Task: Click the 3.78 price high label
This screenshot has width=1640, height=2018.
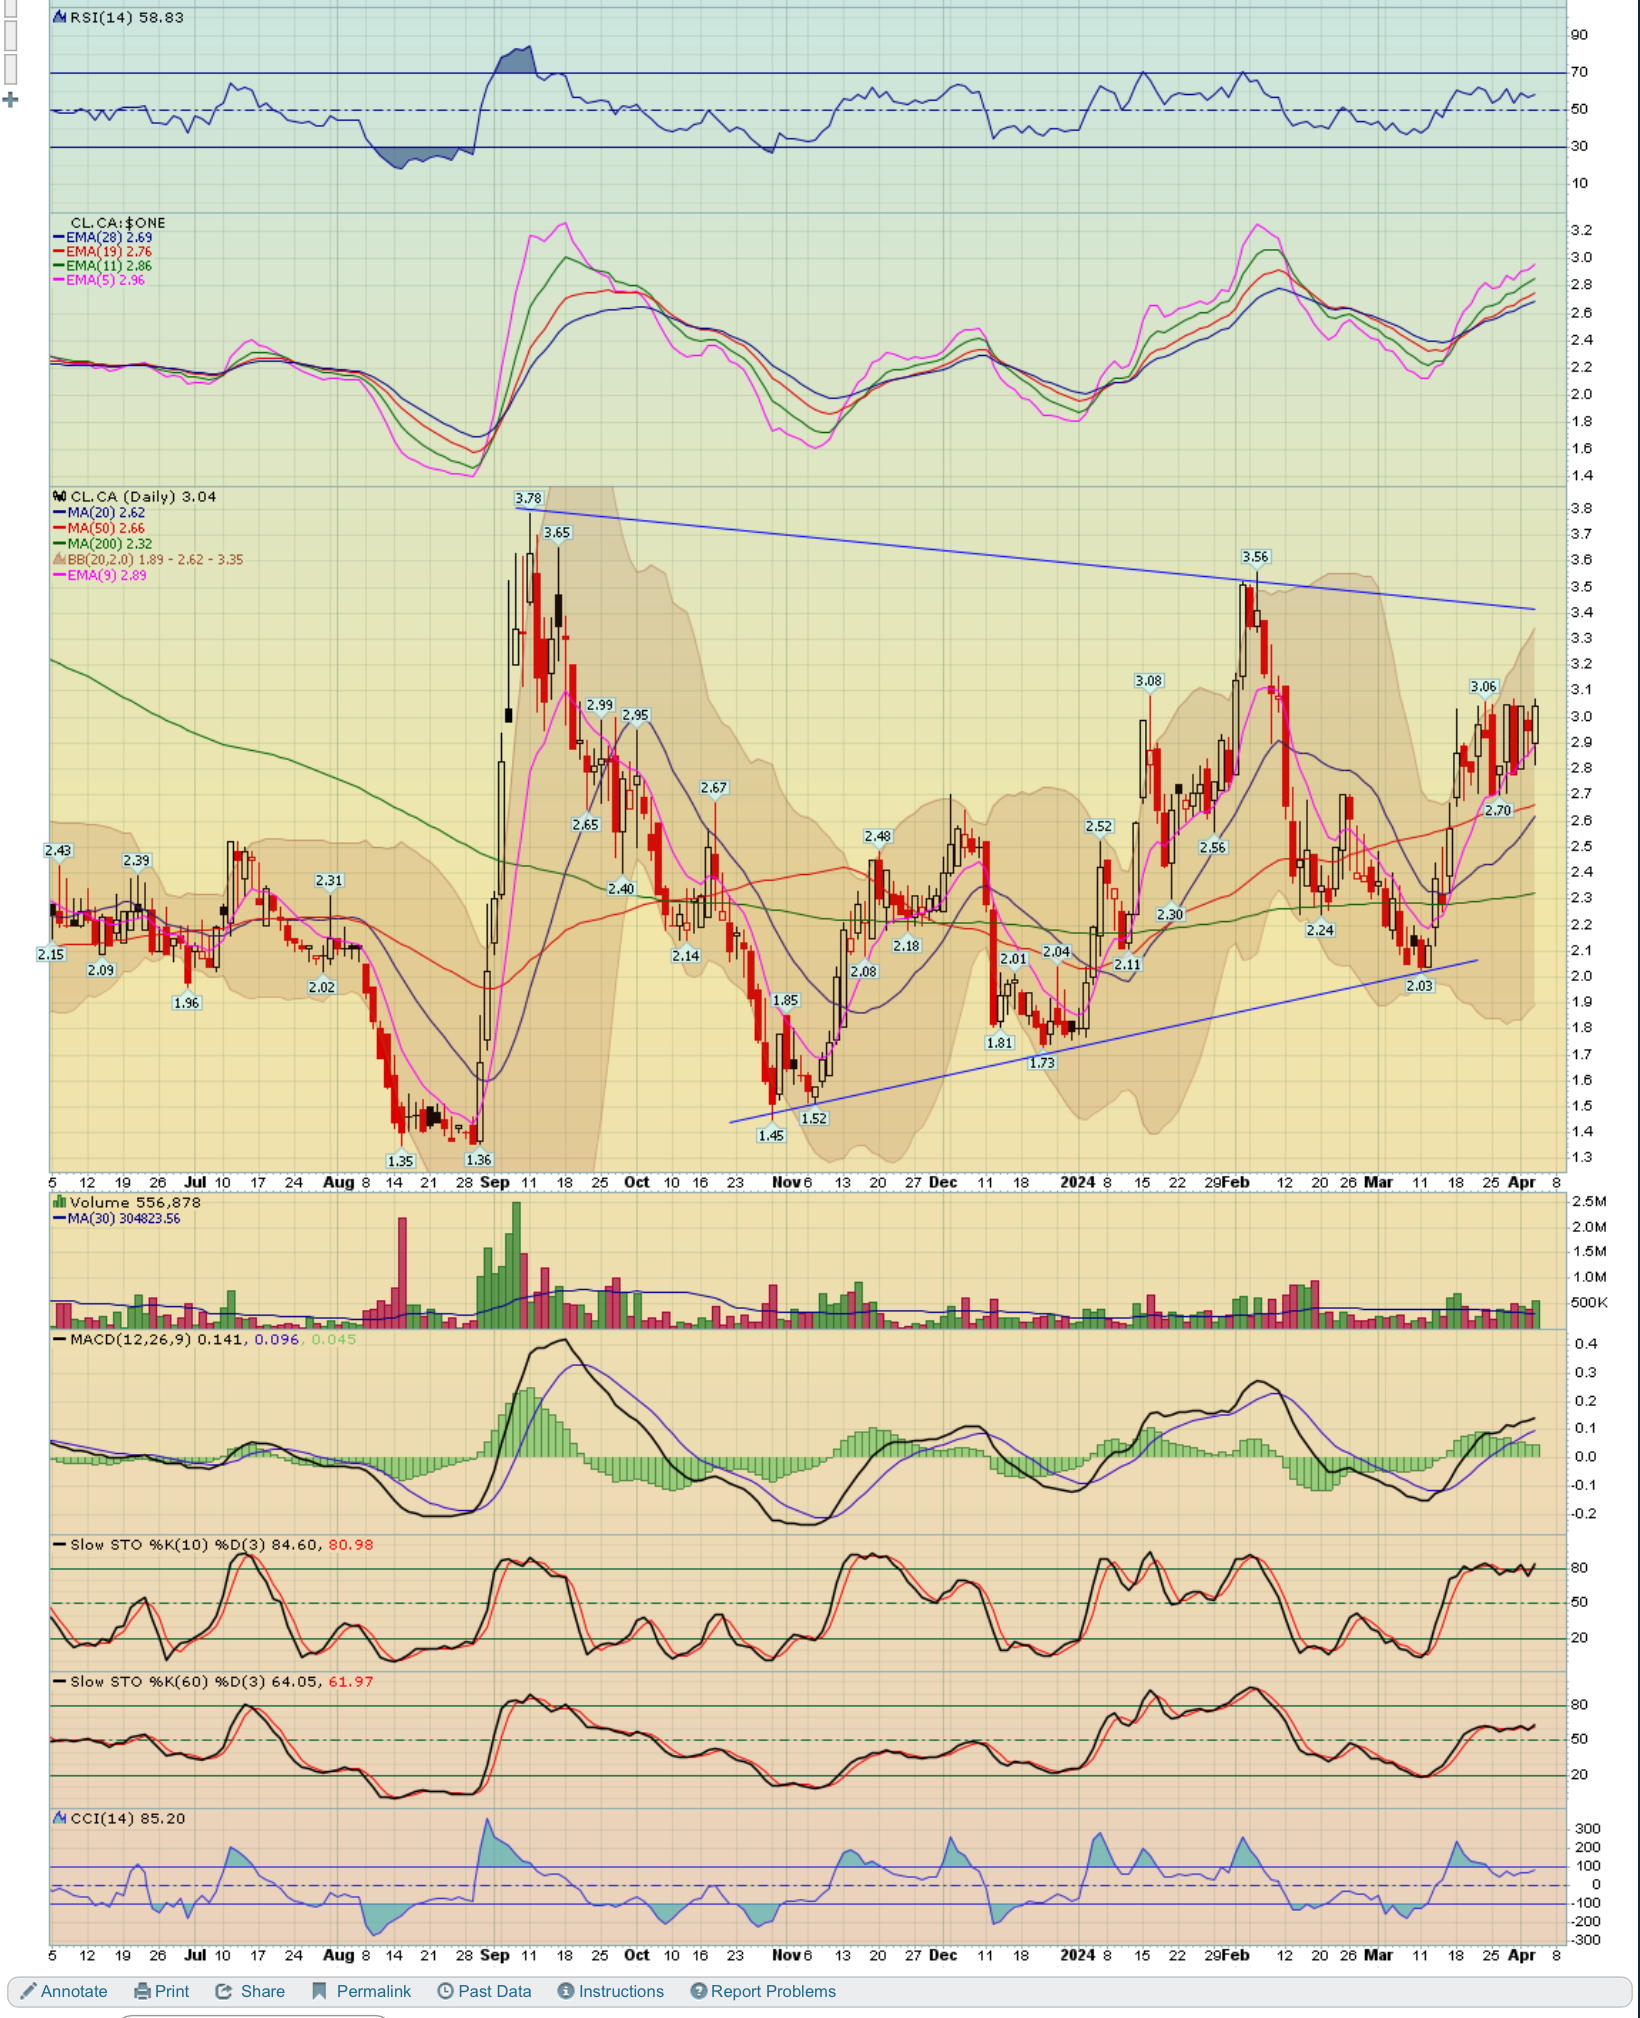Action: tap(528, 498)
